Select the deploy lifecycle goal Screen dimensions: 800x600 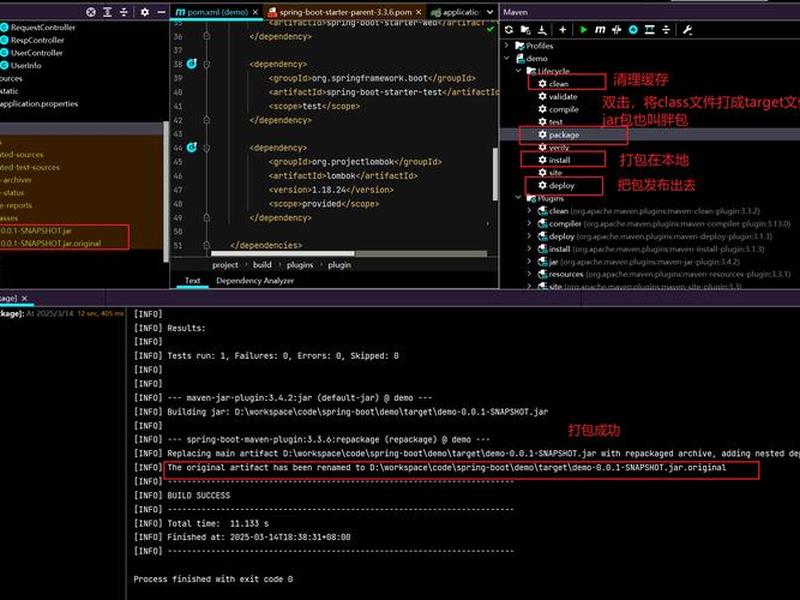tap(556, 186)
